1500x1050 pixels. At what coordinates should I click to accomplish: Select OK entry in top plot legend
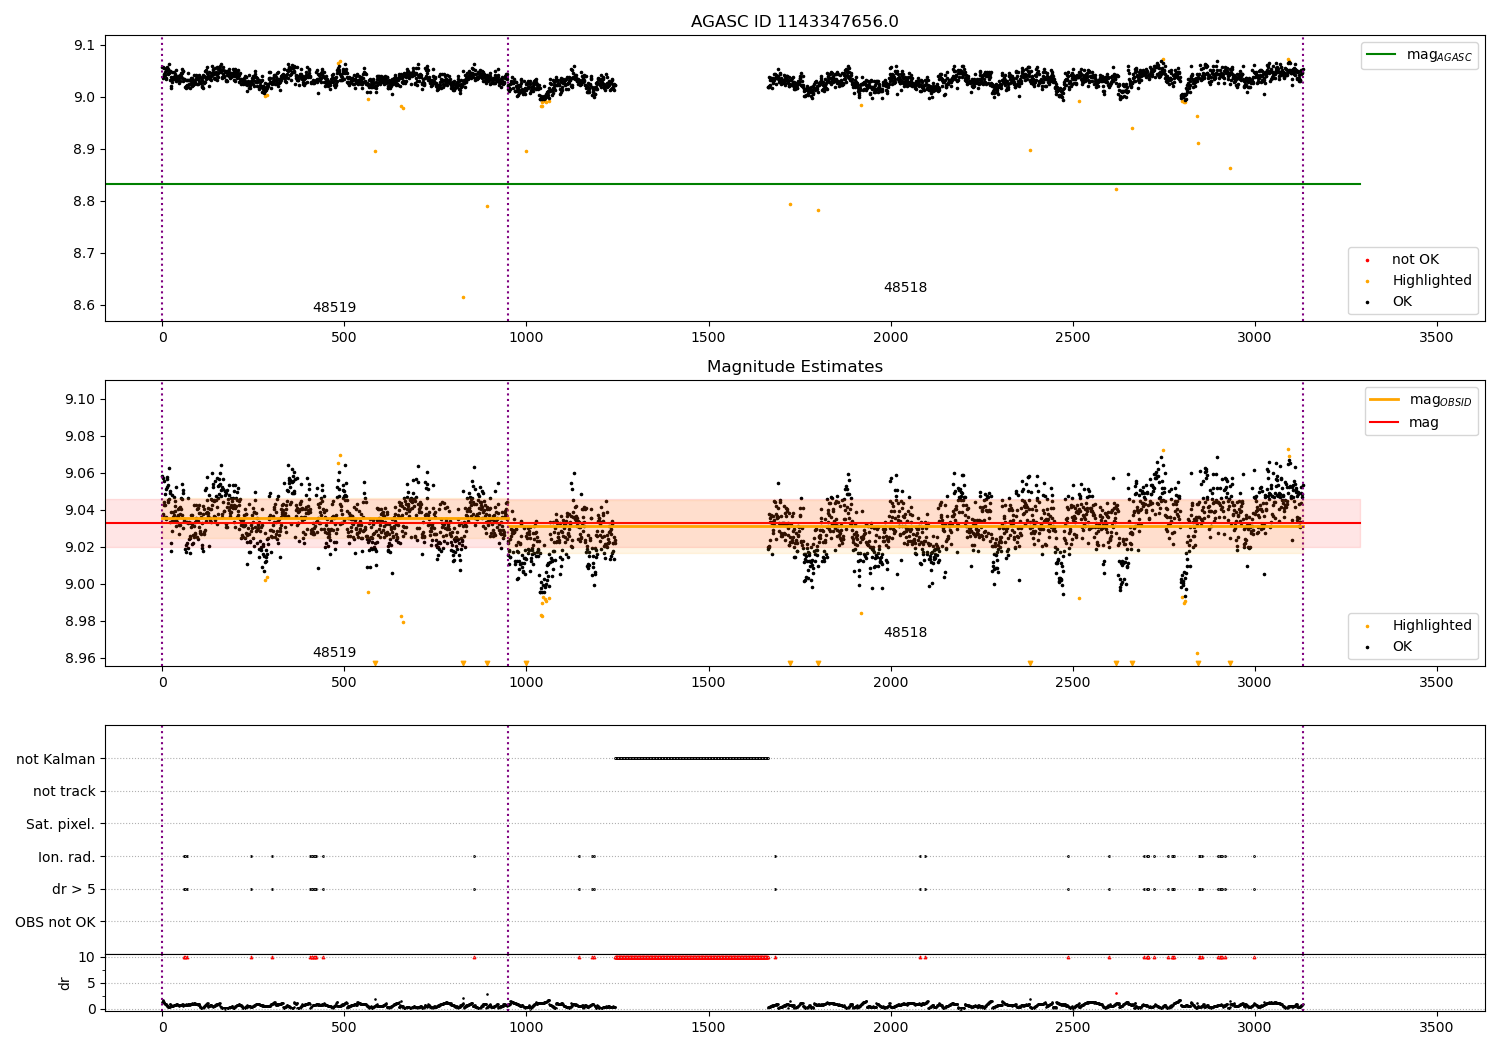point(1402,302)
